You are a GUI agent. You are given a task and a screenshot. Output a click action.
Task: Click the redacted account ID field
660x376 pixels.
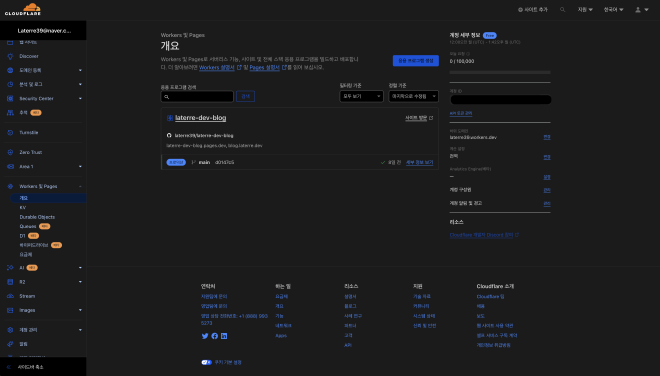point(500,100)
